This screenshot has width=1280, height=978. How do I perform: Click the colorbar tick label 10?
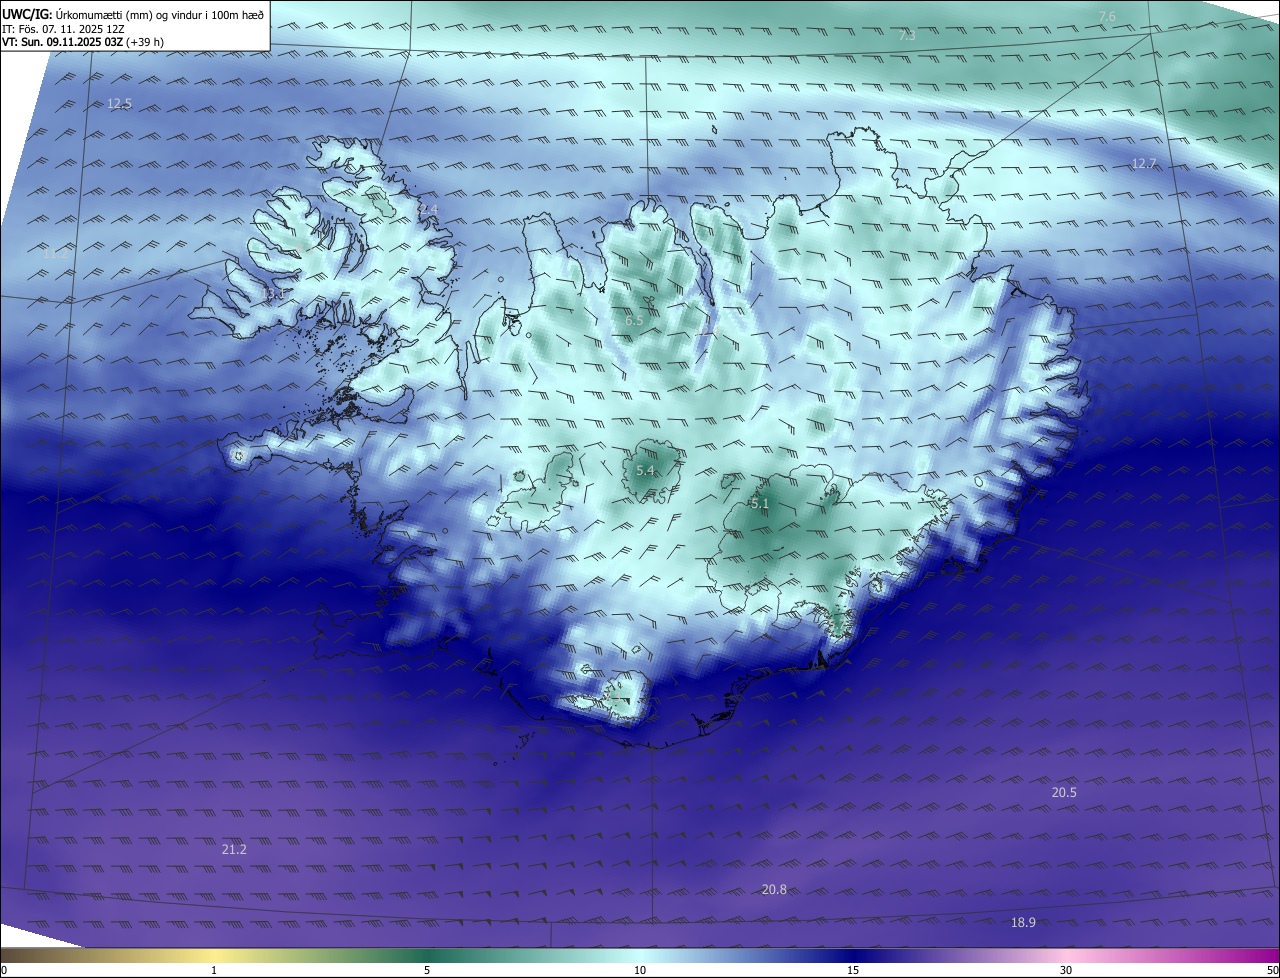pyautogui.click(x=640, y=970)
